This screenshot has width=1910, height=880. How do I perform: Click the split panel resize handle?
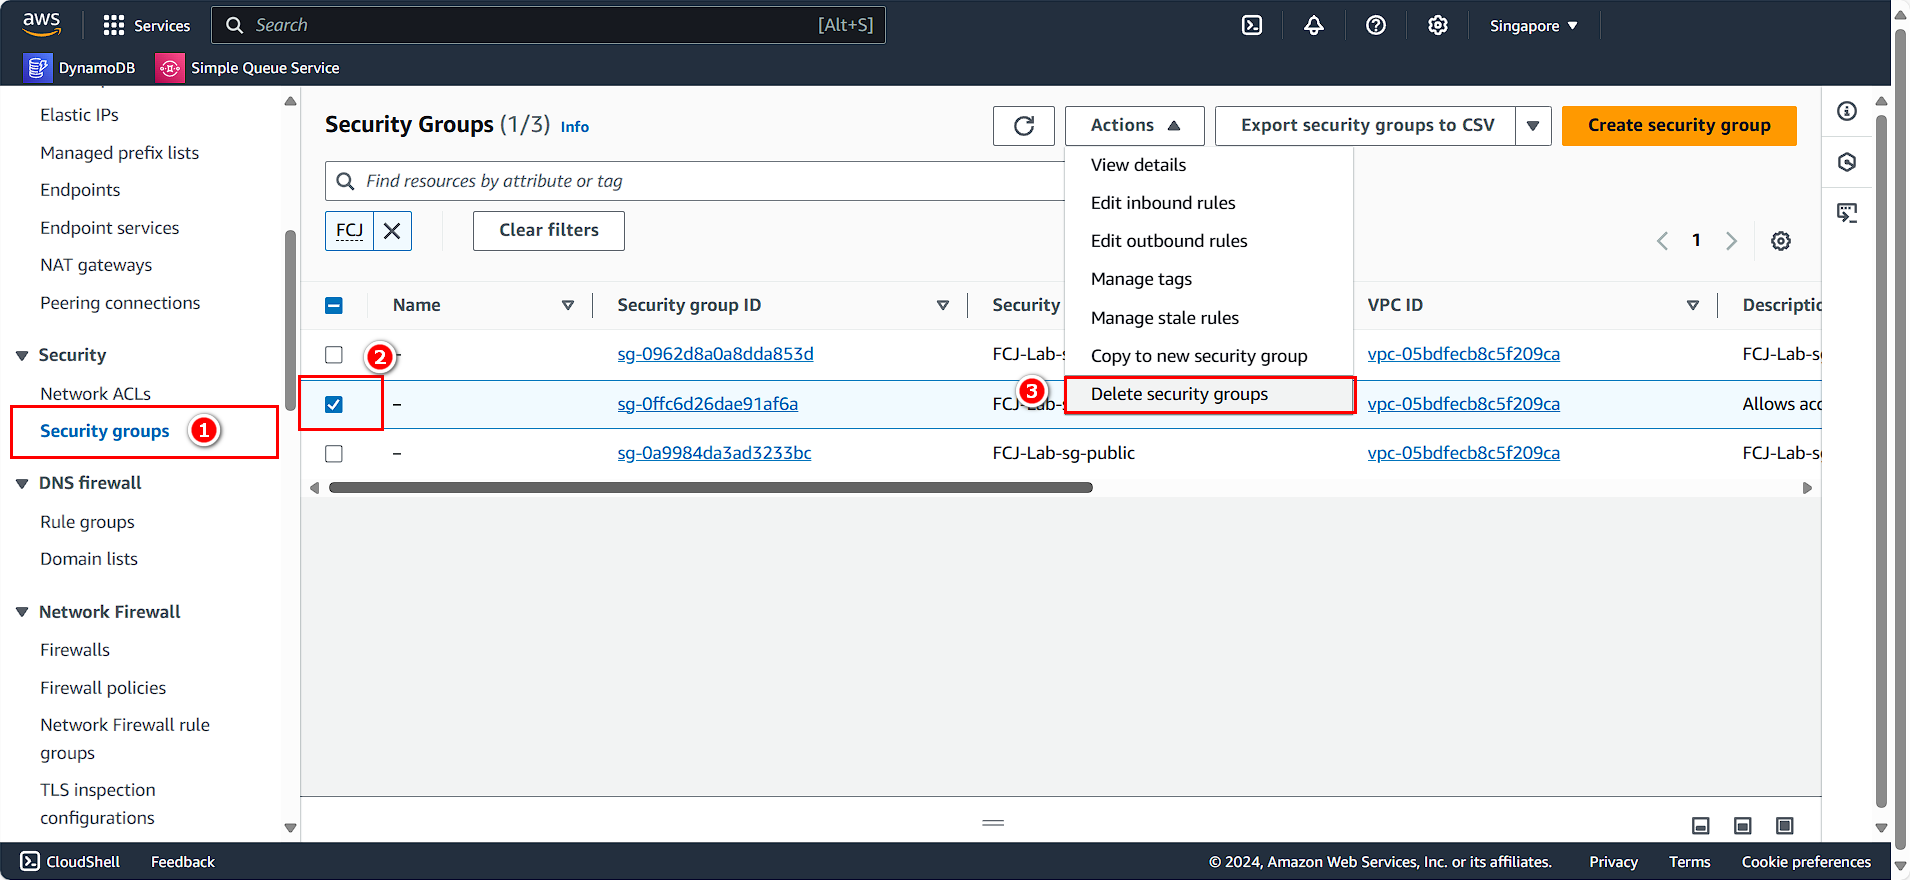coord(993,822)
